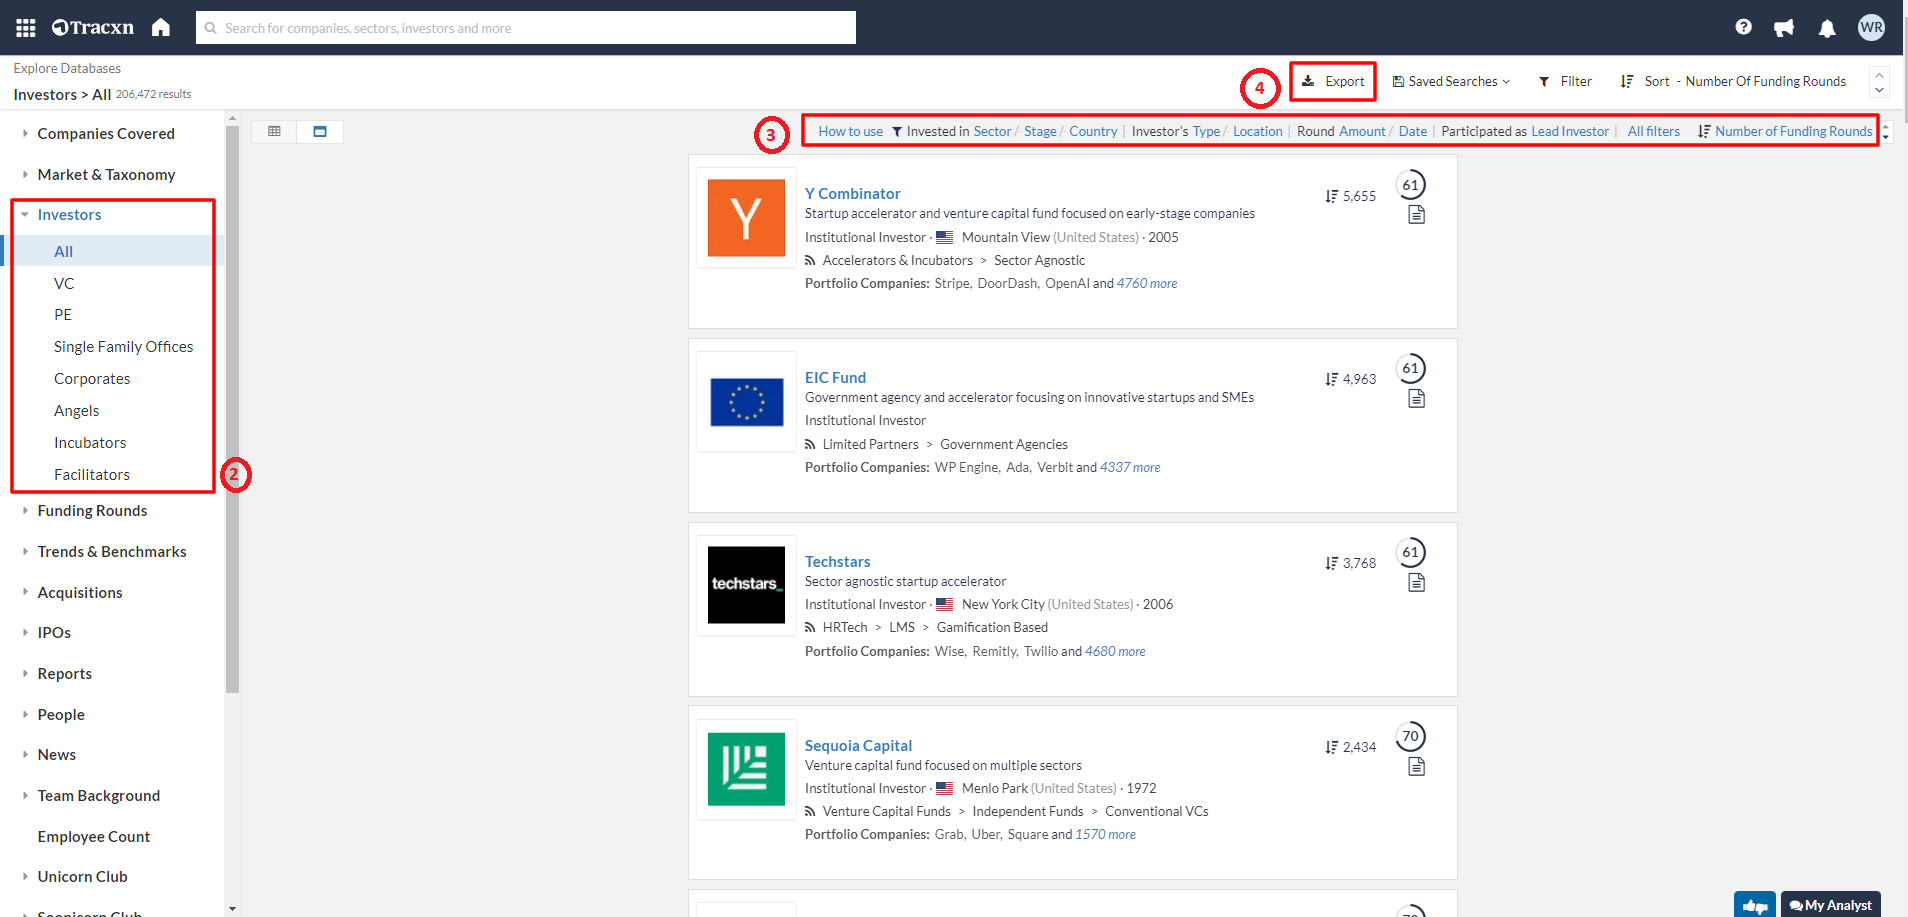Click How to use link

tap(850, 131)
